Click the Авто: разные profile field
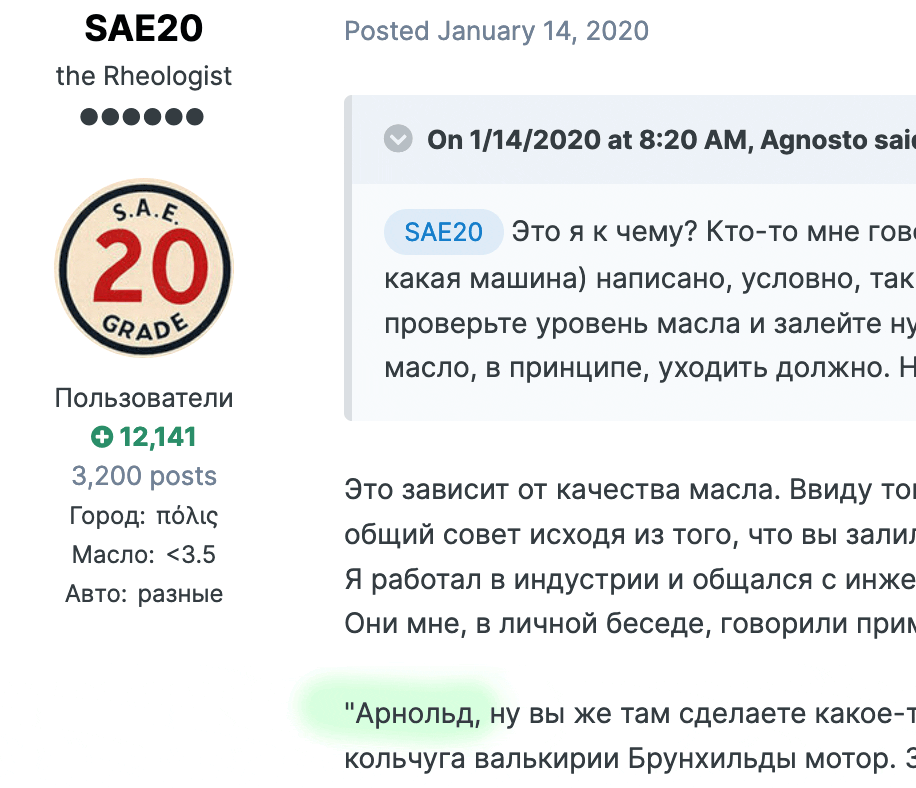Screen dimensions: 916x788 (144, 593)
